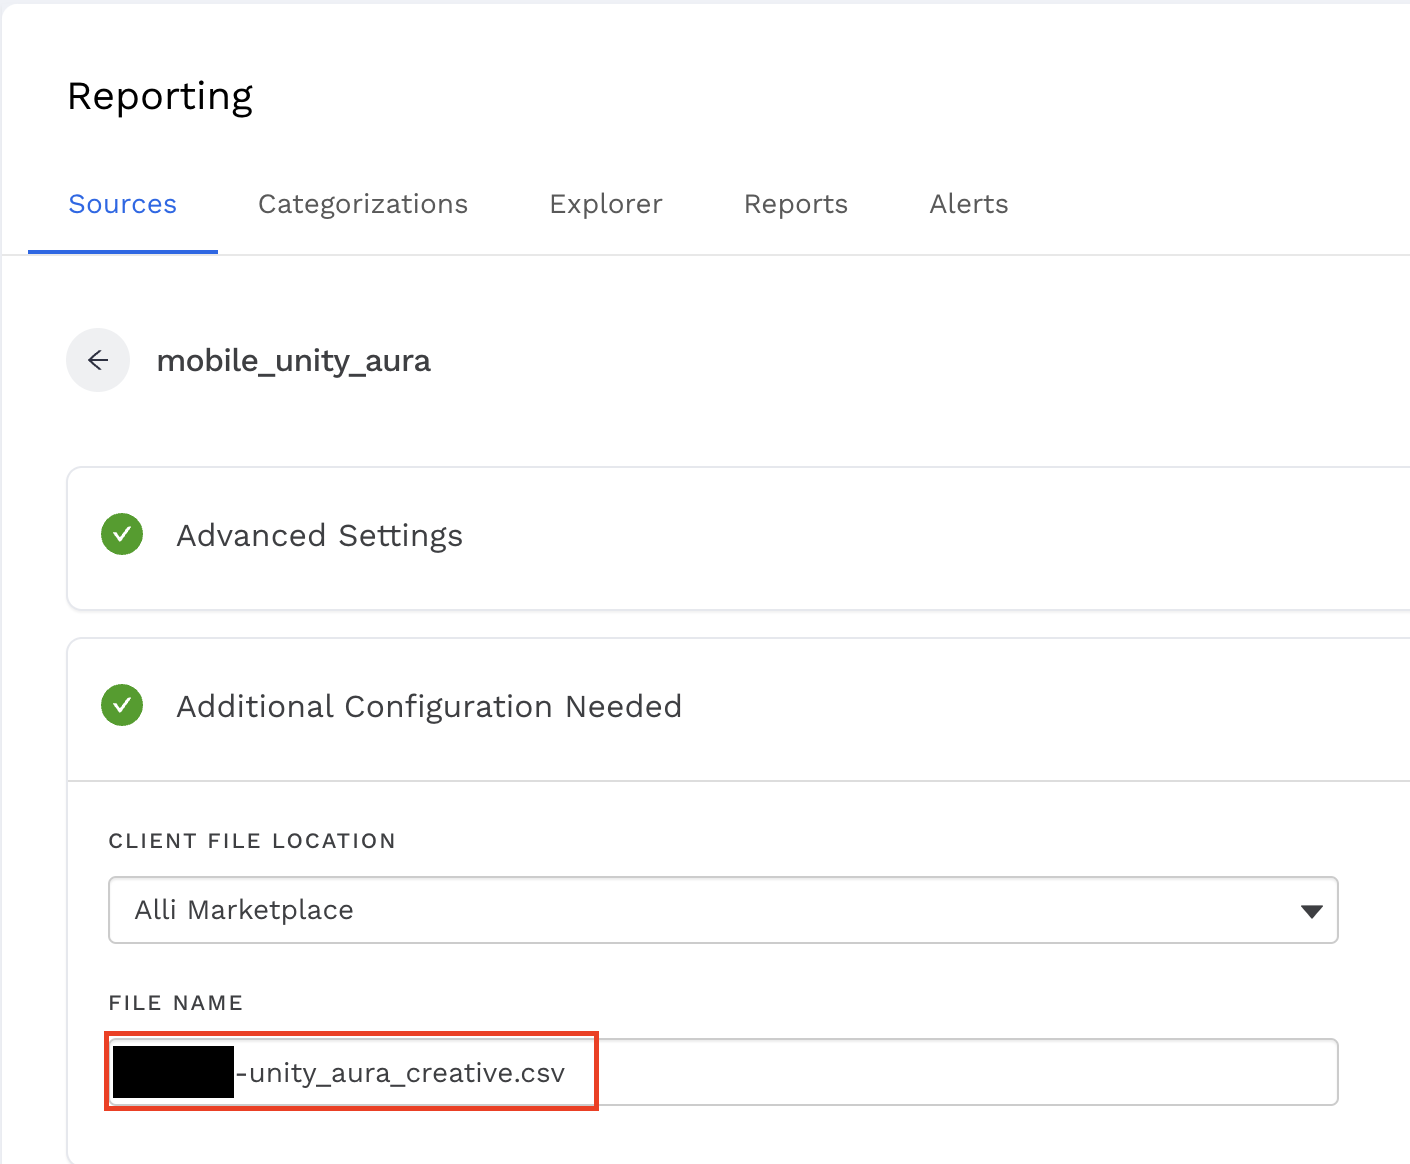Click the green checkmark beside Additional Configuration Needed
The image size is (1410, 1164).
point(122,706)
